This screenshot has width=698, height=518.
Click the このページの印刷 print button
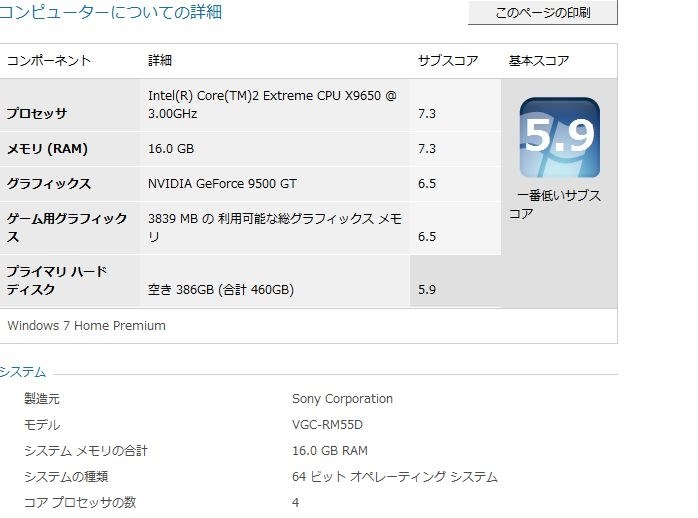tap(543, 12)
